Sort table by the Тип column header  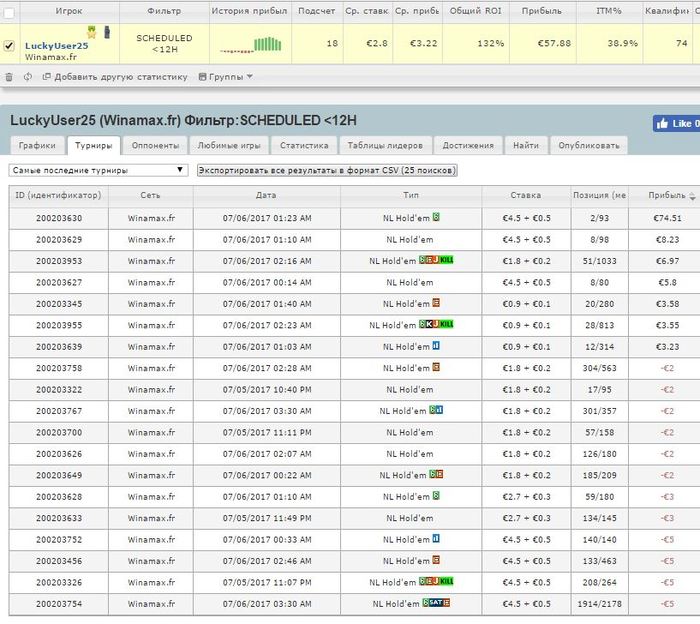coord(411,195)
